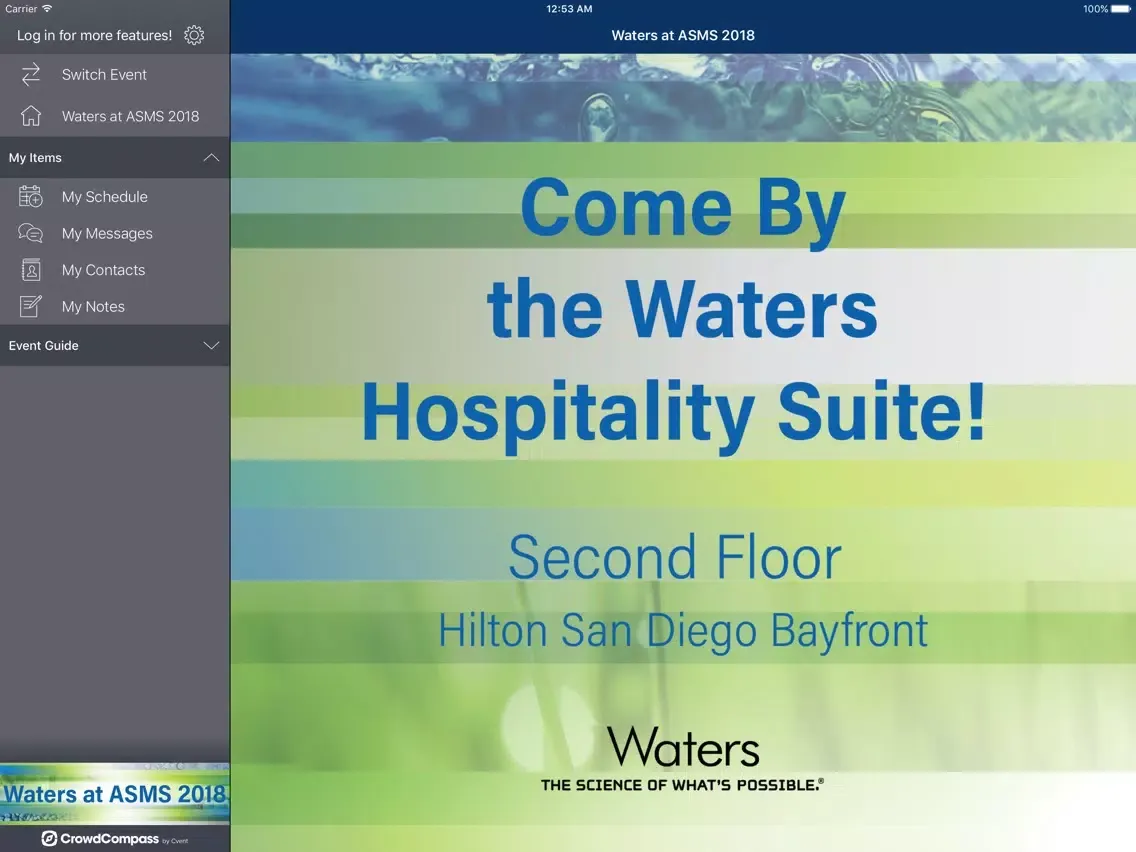The height and width of the screenshot is (852, 1136).
Task: Tap the Wi-Fi status icon
Action: [x=47, y=9]
